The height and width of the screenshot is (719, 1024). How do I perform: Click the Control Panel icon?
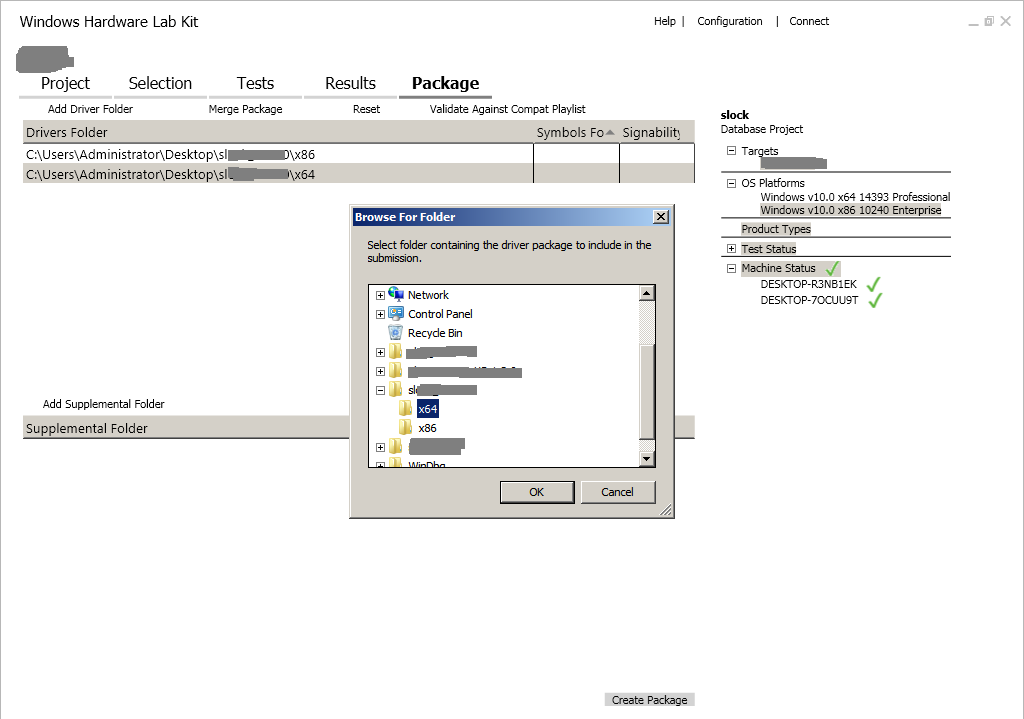coord(396,313)
